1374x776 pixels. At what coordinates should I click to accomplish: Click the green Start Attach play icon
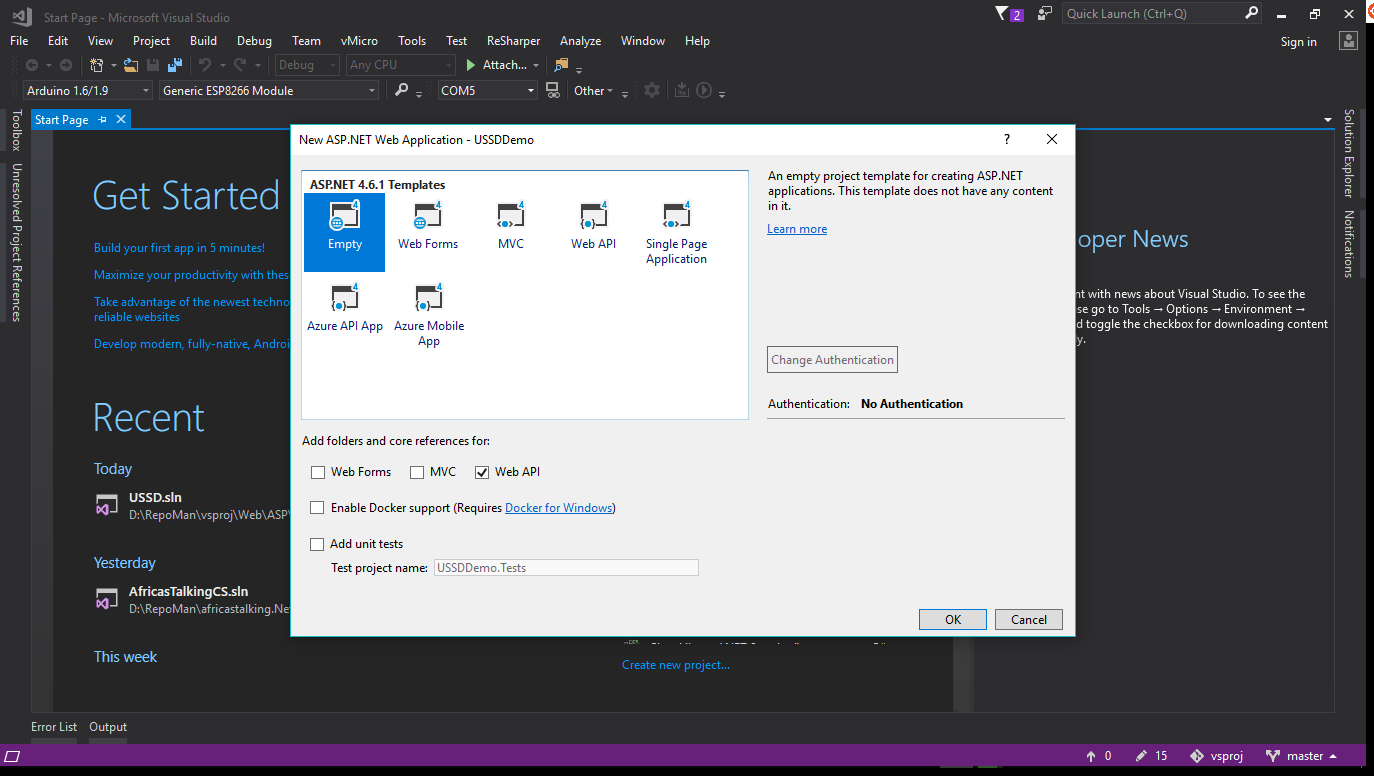471,65
